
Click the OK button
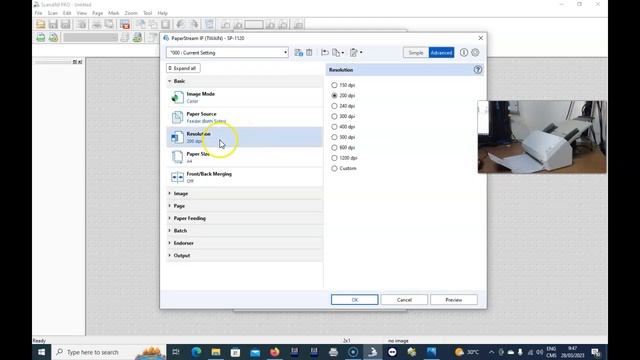coord(355,300)
